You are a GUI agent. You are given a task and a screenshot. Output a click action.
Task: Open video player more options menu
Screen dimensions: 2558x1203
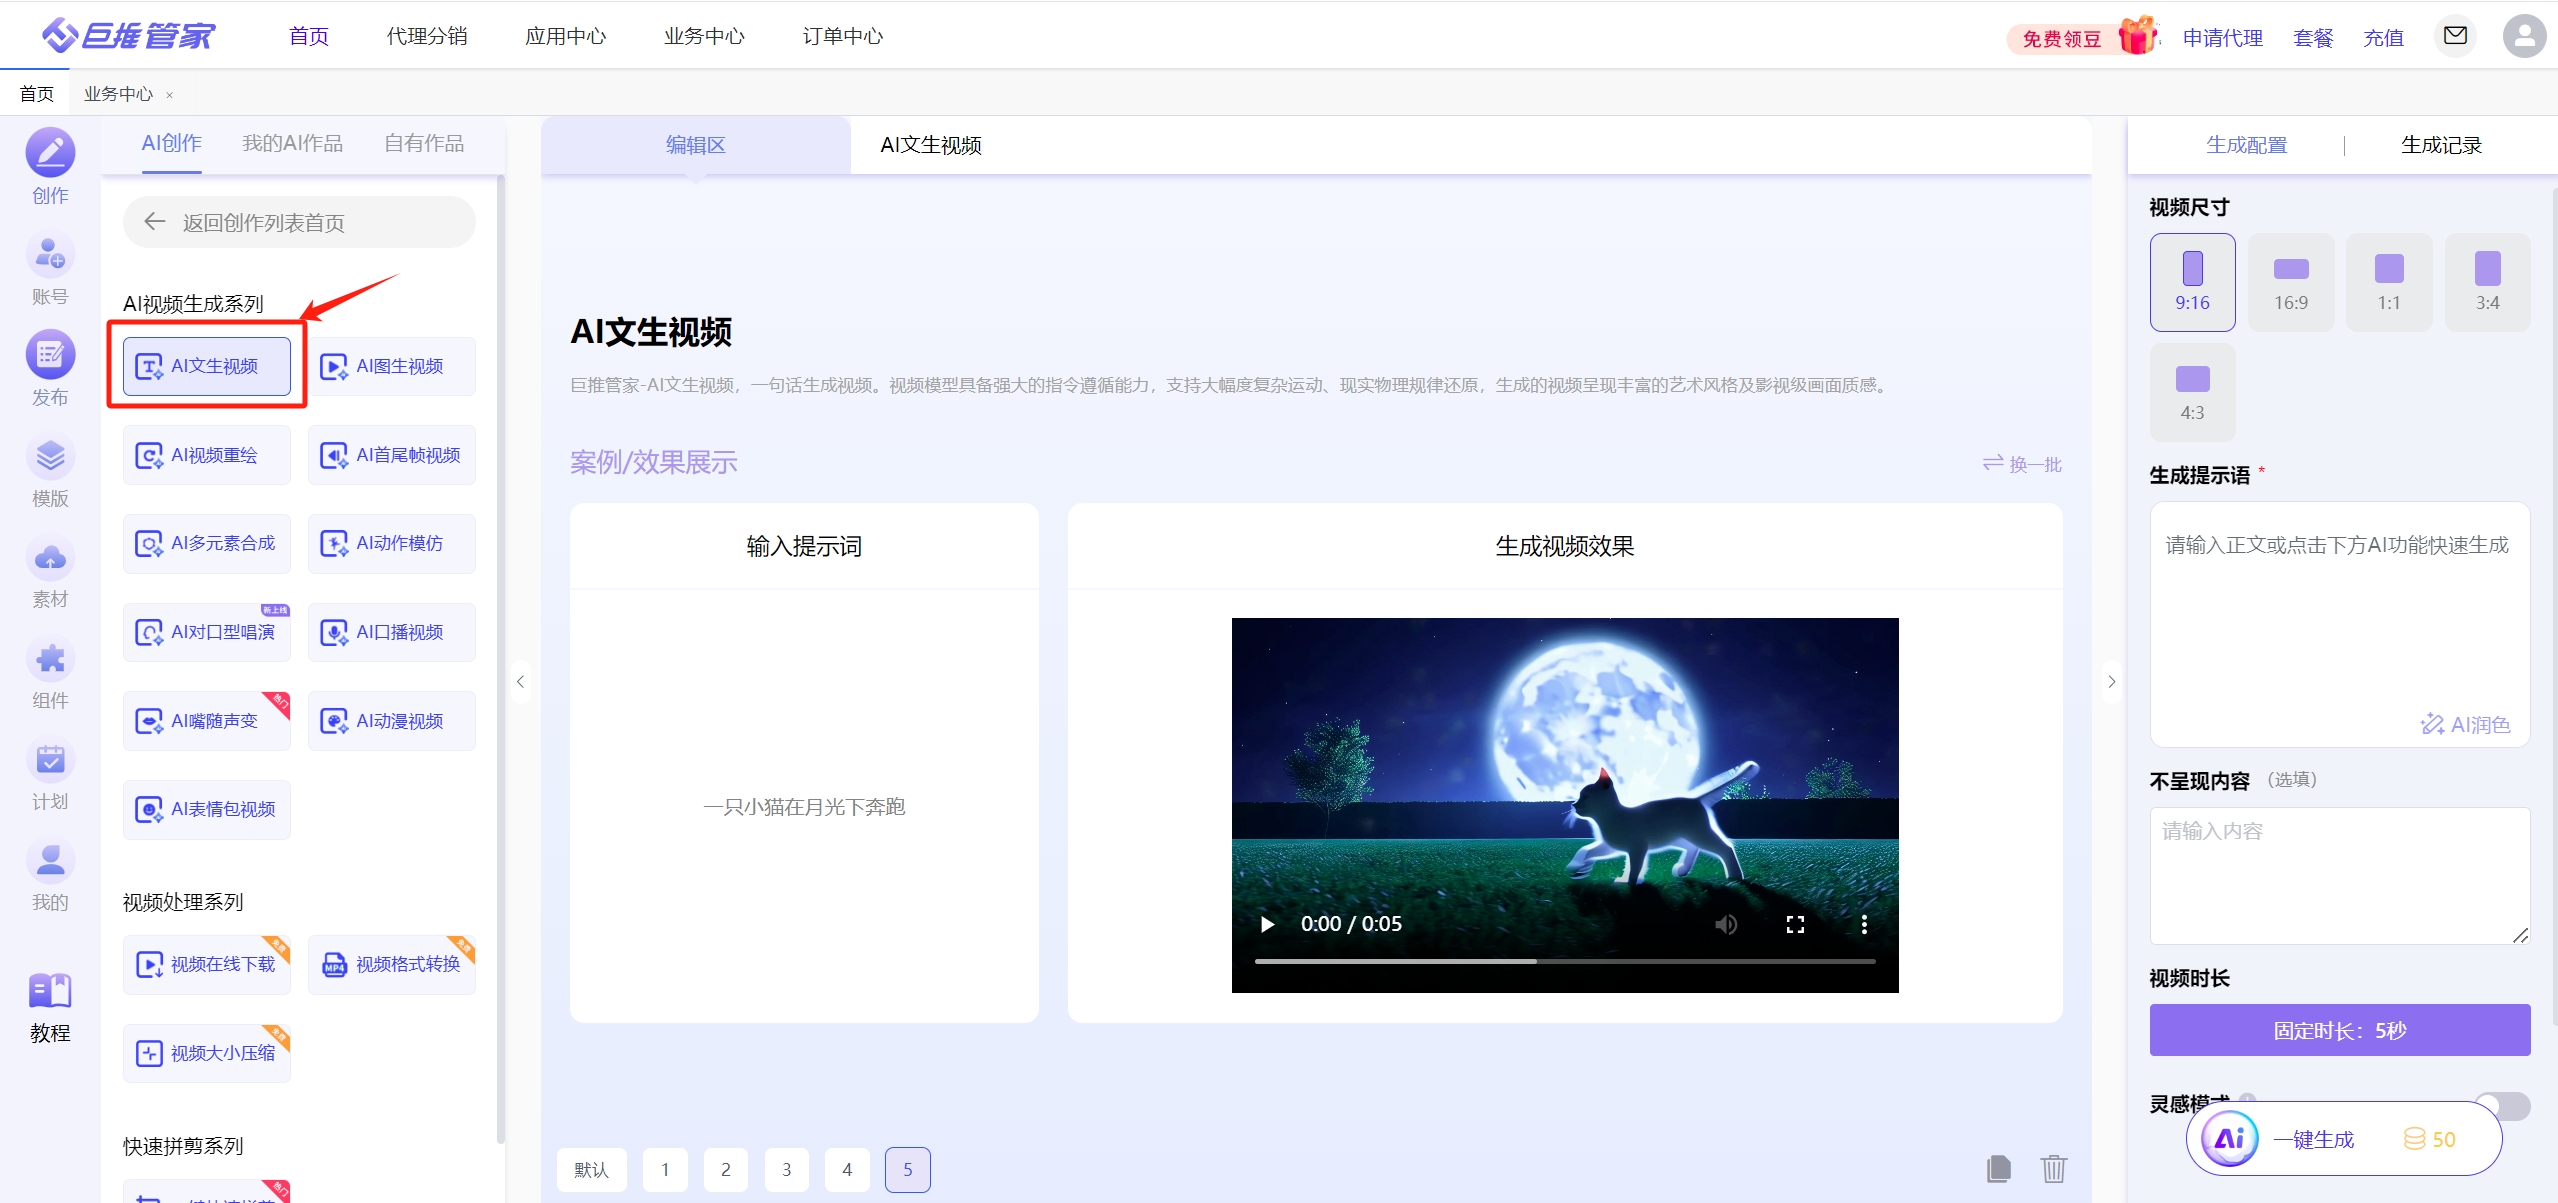click(1863, 924)
